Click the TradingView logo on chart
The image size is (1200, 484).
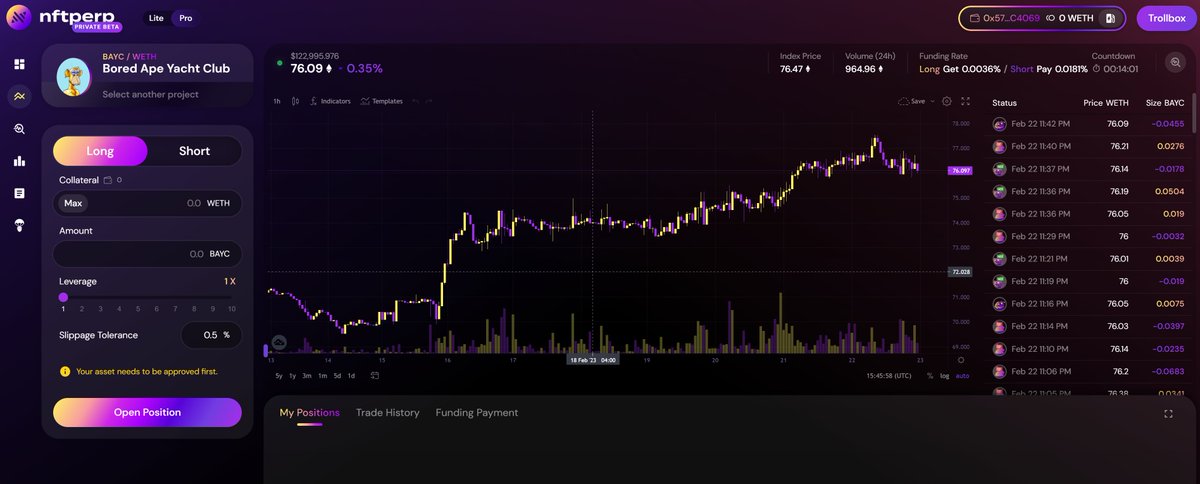point(279,341)
